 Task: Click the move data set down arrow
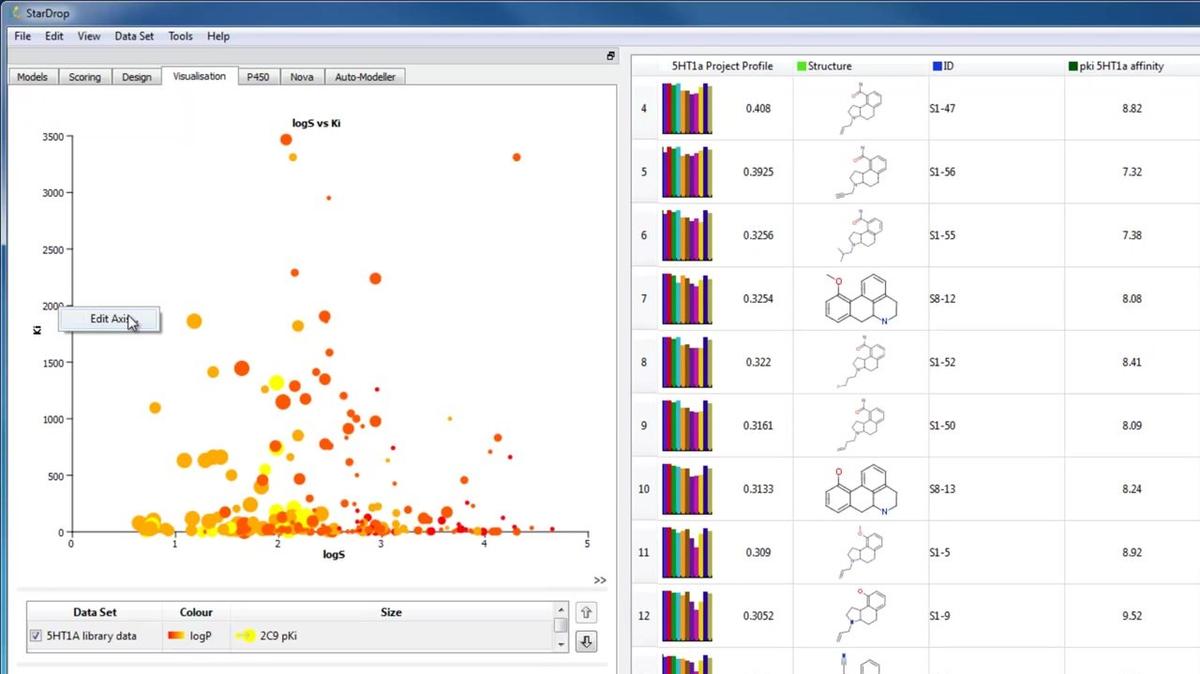(586, 641)
